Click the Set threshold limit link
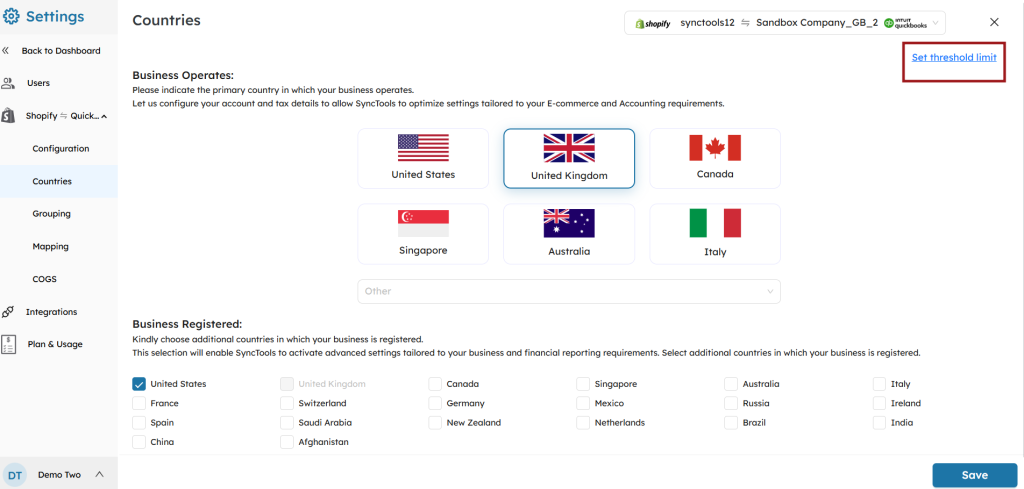 (x=953, y=58)
